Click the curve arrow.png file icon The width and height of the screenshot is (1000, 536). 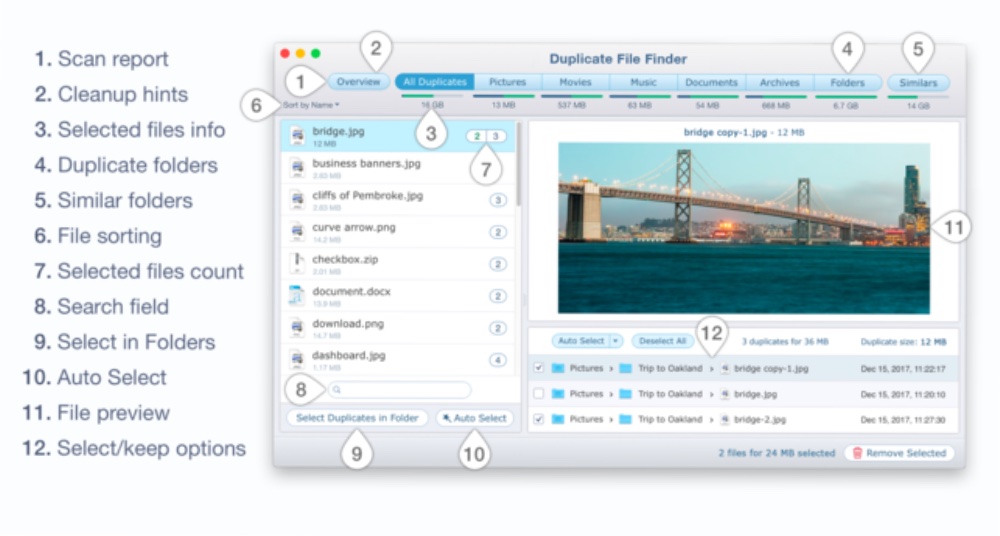coord(297,231)
